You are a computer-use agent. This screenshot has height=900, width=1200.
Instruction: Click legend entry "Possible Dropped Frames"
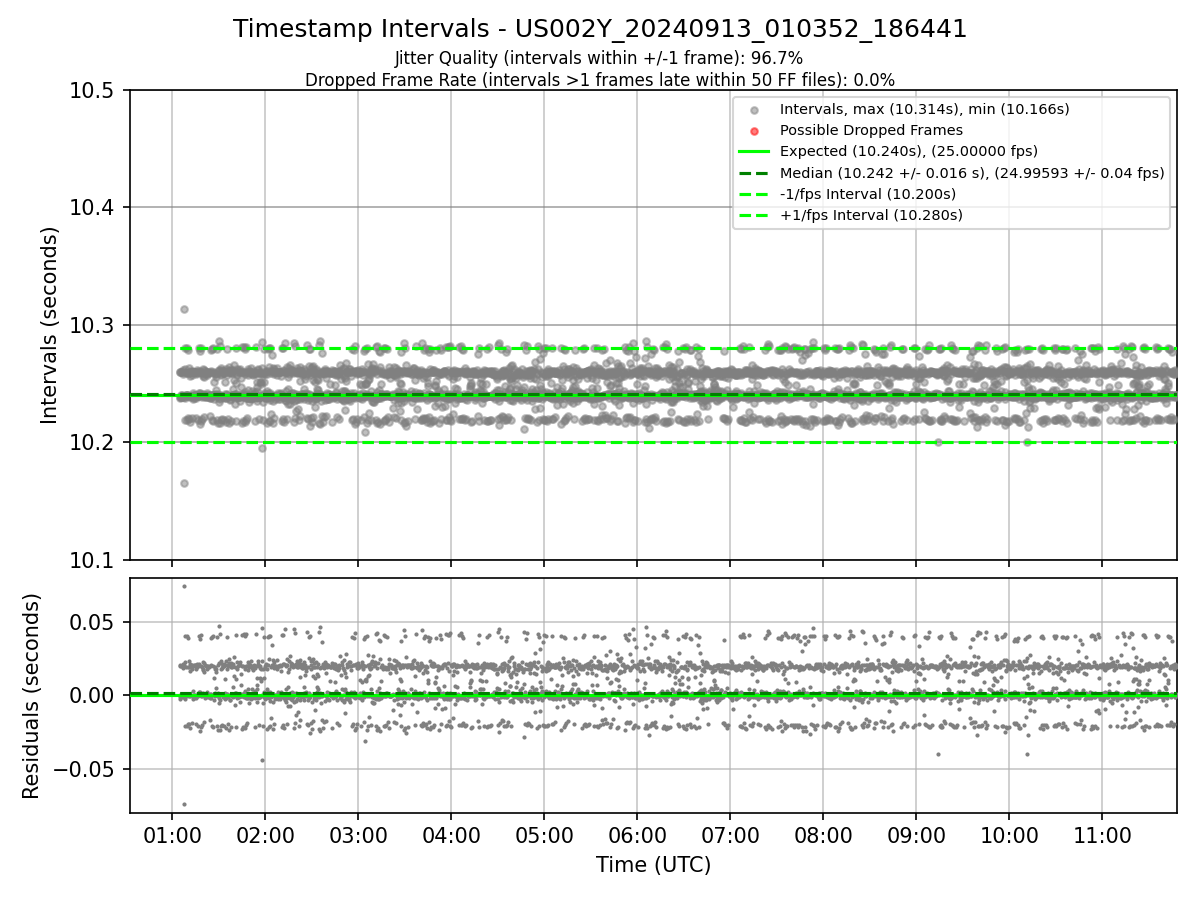point(871,130)
